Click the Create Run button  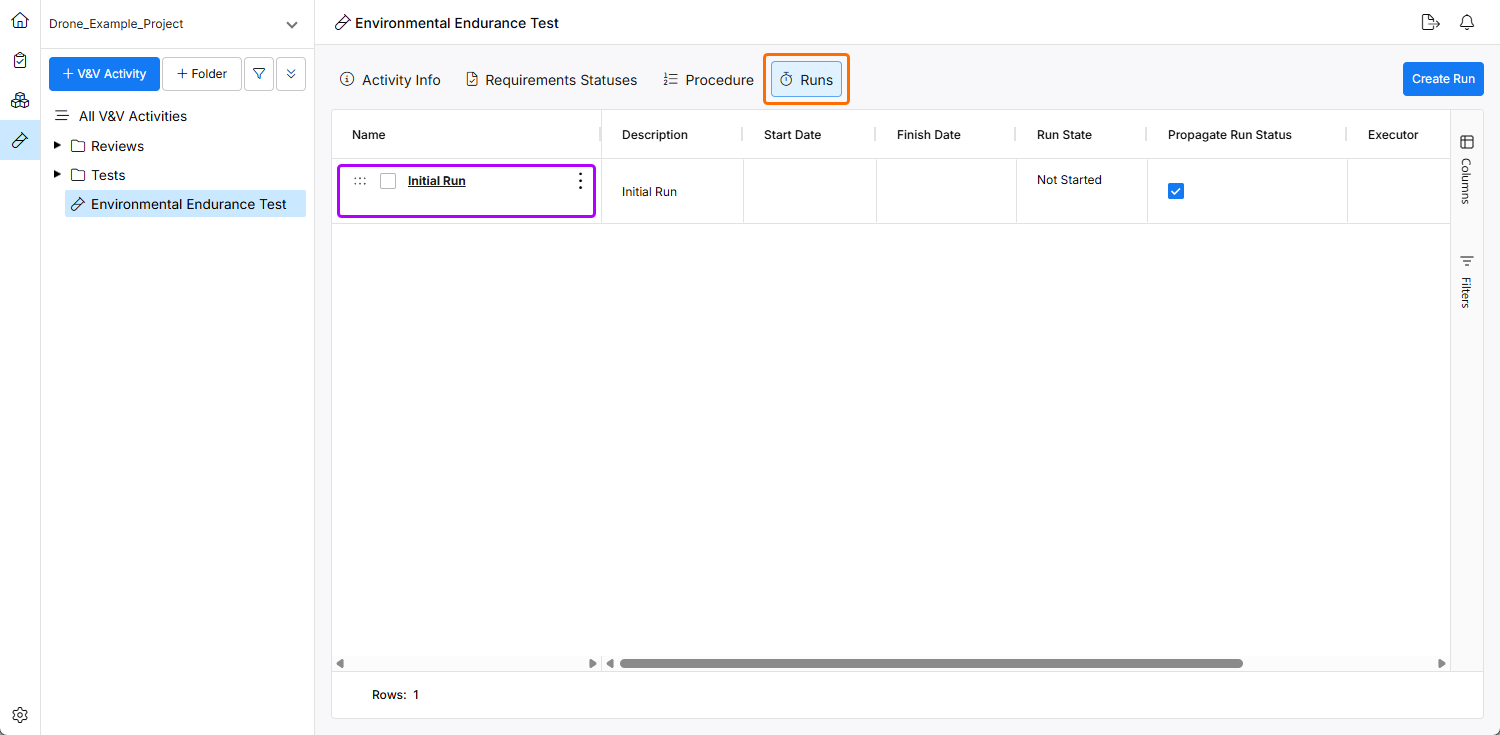pyautogui.click(x=1443, y=79)
